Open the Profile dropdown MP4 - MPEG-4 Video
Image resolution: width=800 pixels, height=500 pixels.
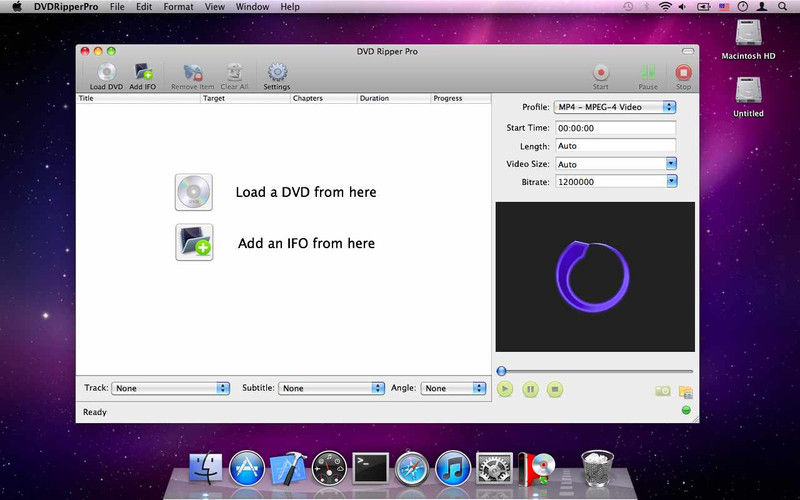pyautogui.click(x=615, y=107)
